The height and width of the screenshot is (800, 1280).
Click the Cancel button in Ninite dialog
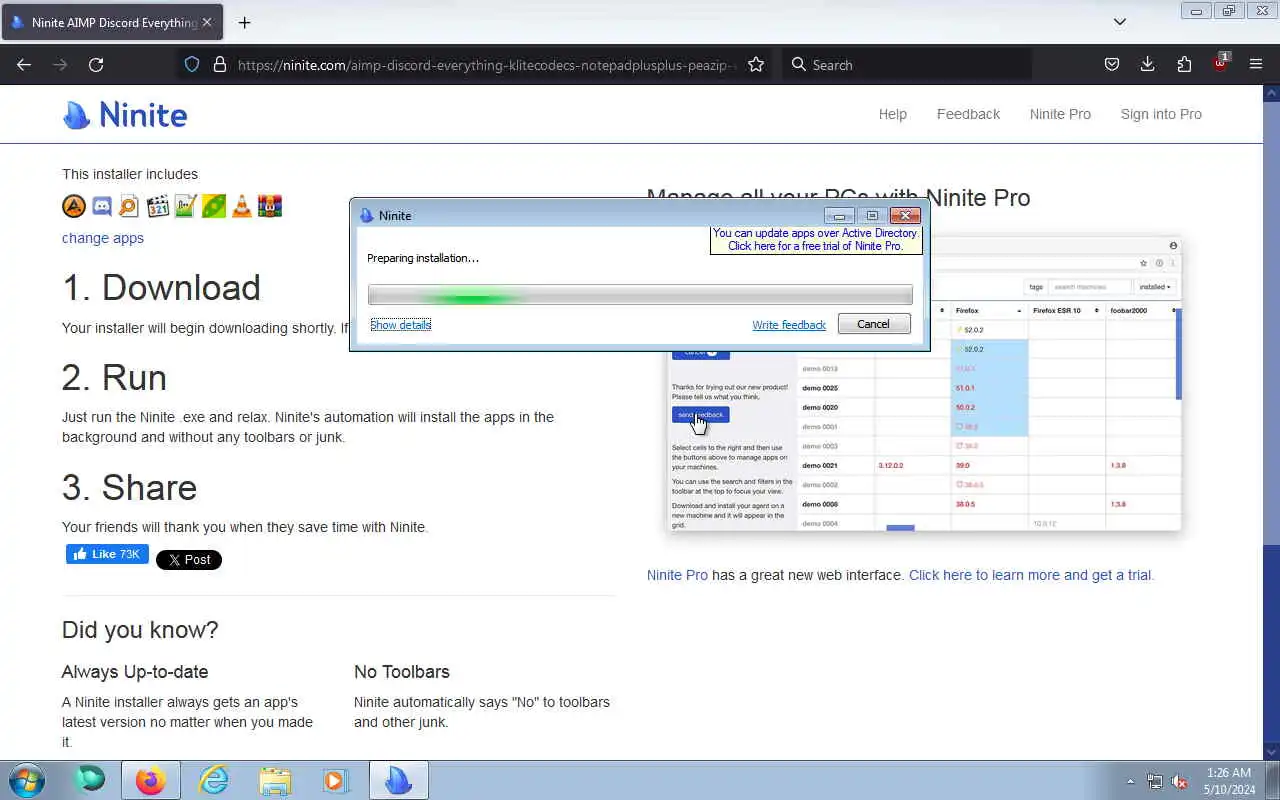(x=873, y=324)
